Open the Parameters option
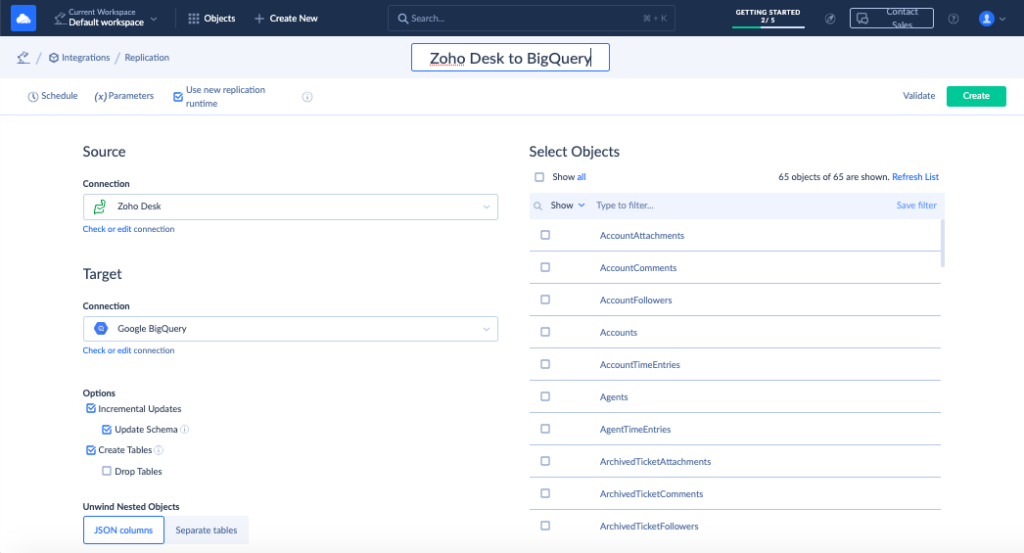Viewport: 1024px width, 553px height. coord(124,96)
